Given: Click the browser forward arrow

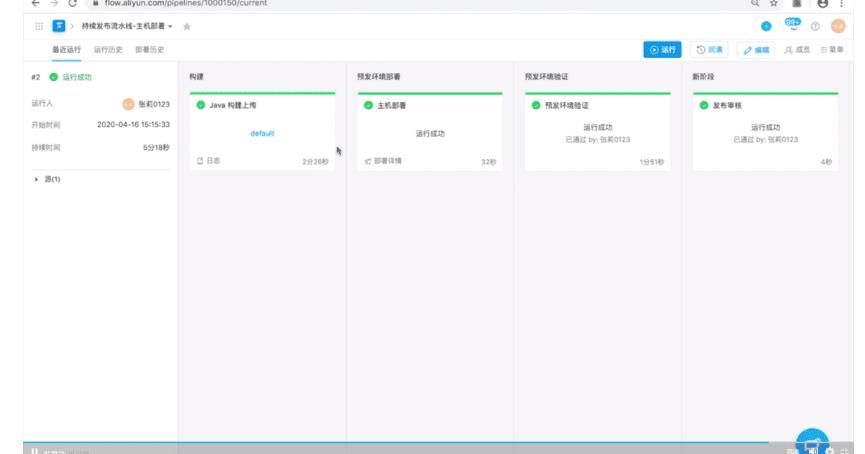Looking at the screenshot, I should coord(54,3).
